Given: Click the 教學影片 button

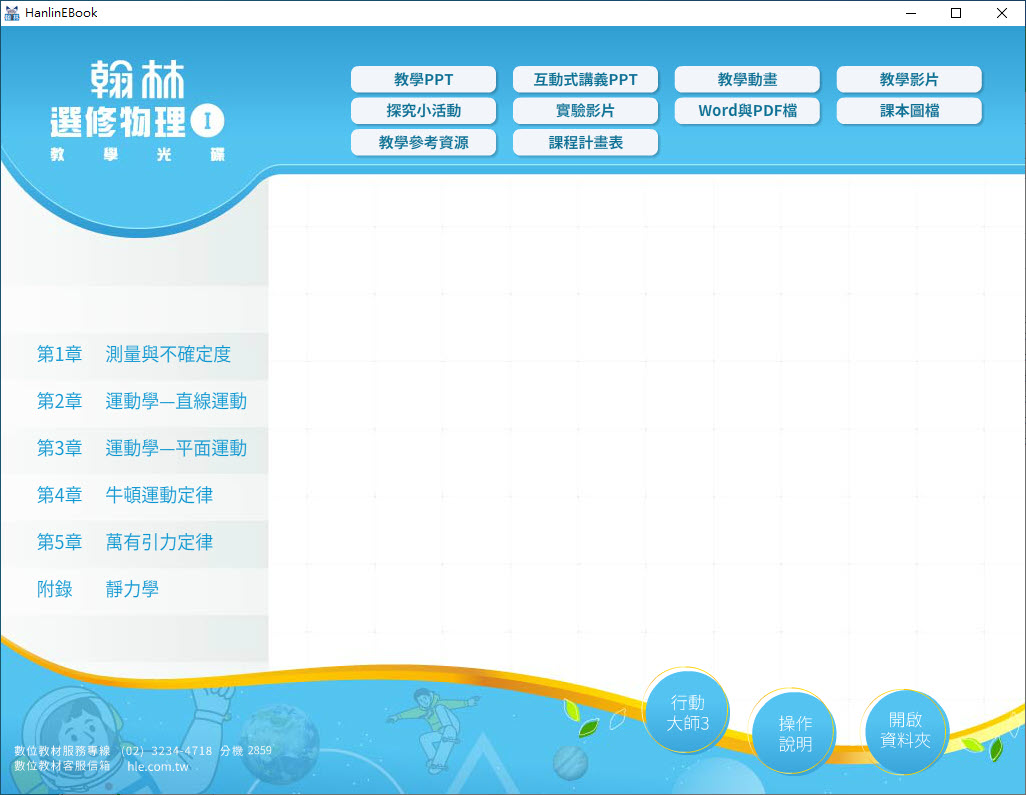Looking at the screenshot, I should pyautogui.click(x=909, y=80).
